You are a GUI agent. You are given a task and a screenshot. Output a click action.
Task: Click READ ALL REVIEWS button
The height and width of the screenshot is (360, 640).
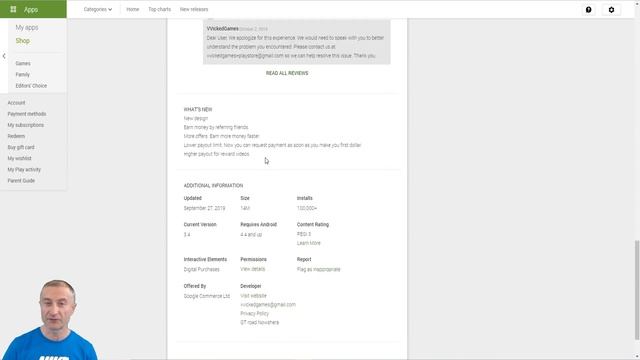[x=287, y=73]
